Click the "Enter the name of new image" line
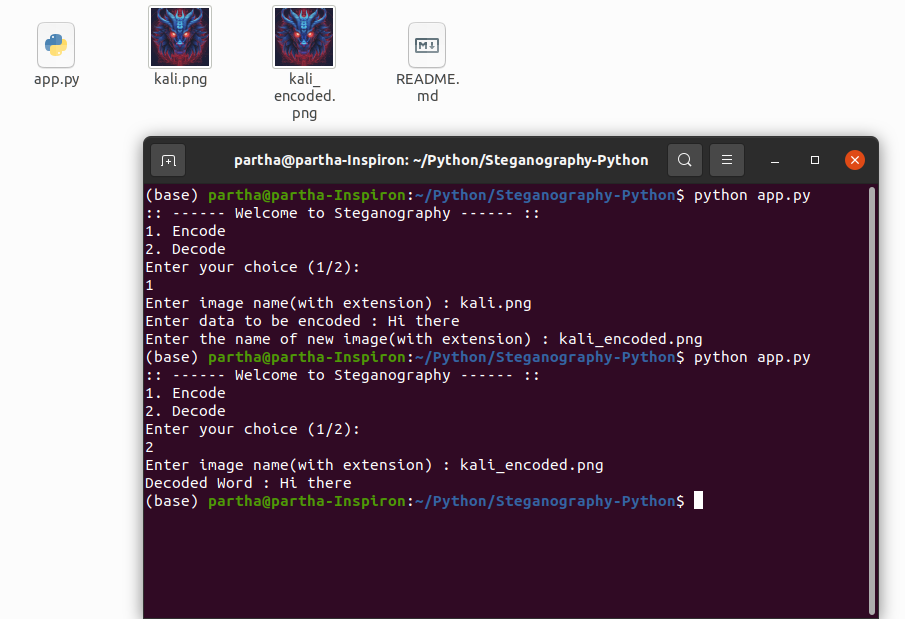The image size is (905, 619). [423, 339]
